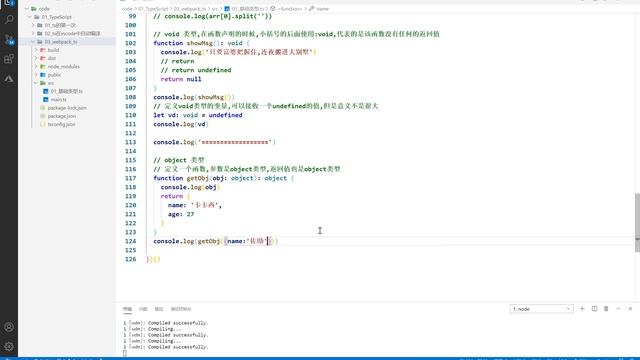Kill terminal using the trash icon
Viewport: 640px width, 360px height.
click(606, 309)
